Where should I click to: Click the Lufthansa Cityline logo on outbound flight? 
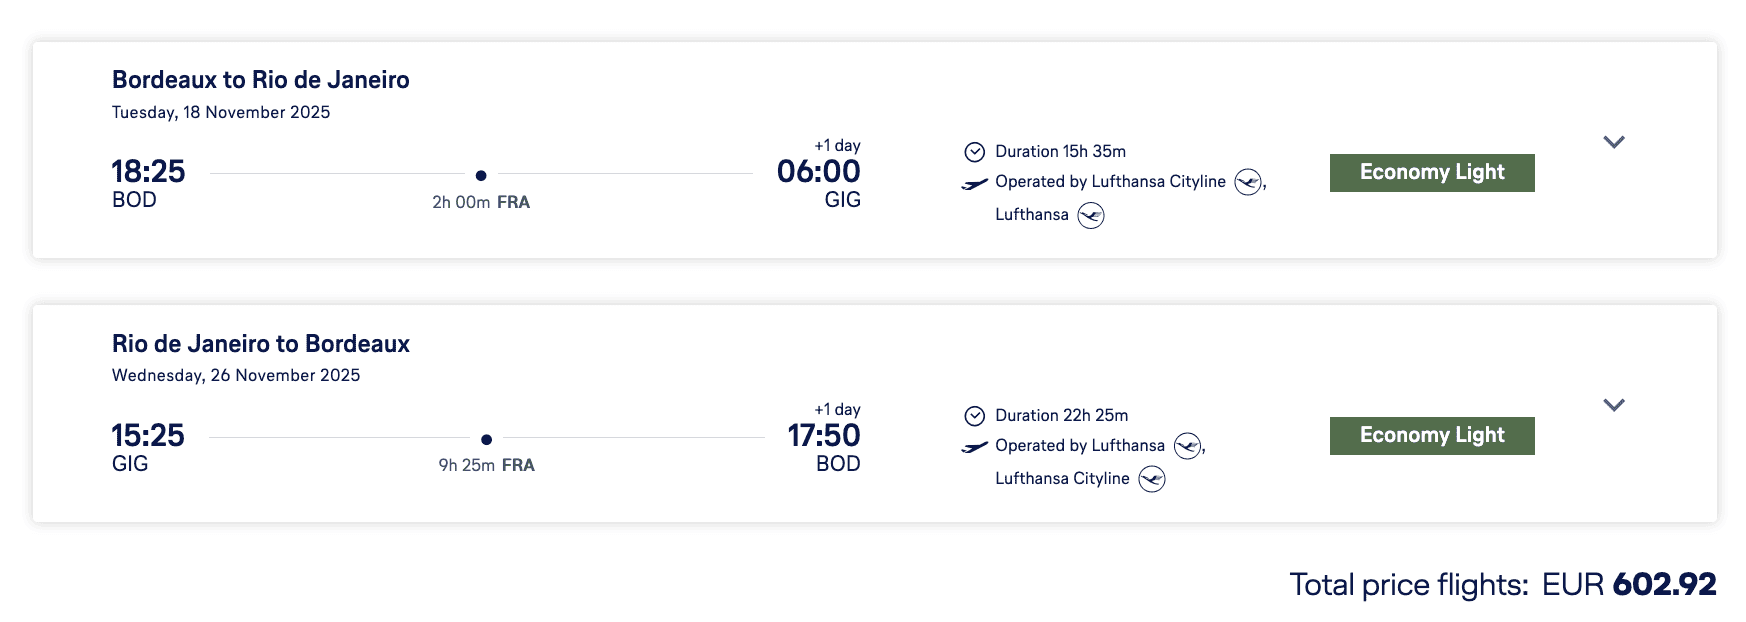[1247, 182]
